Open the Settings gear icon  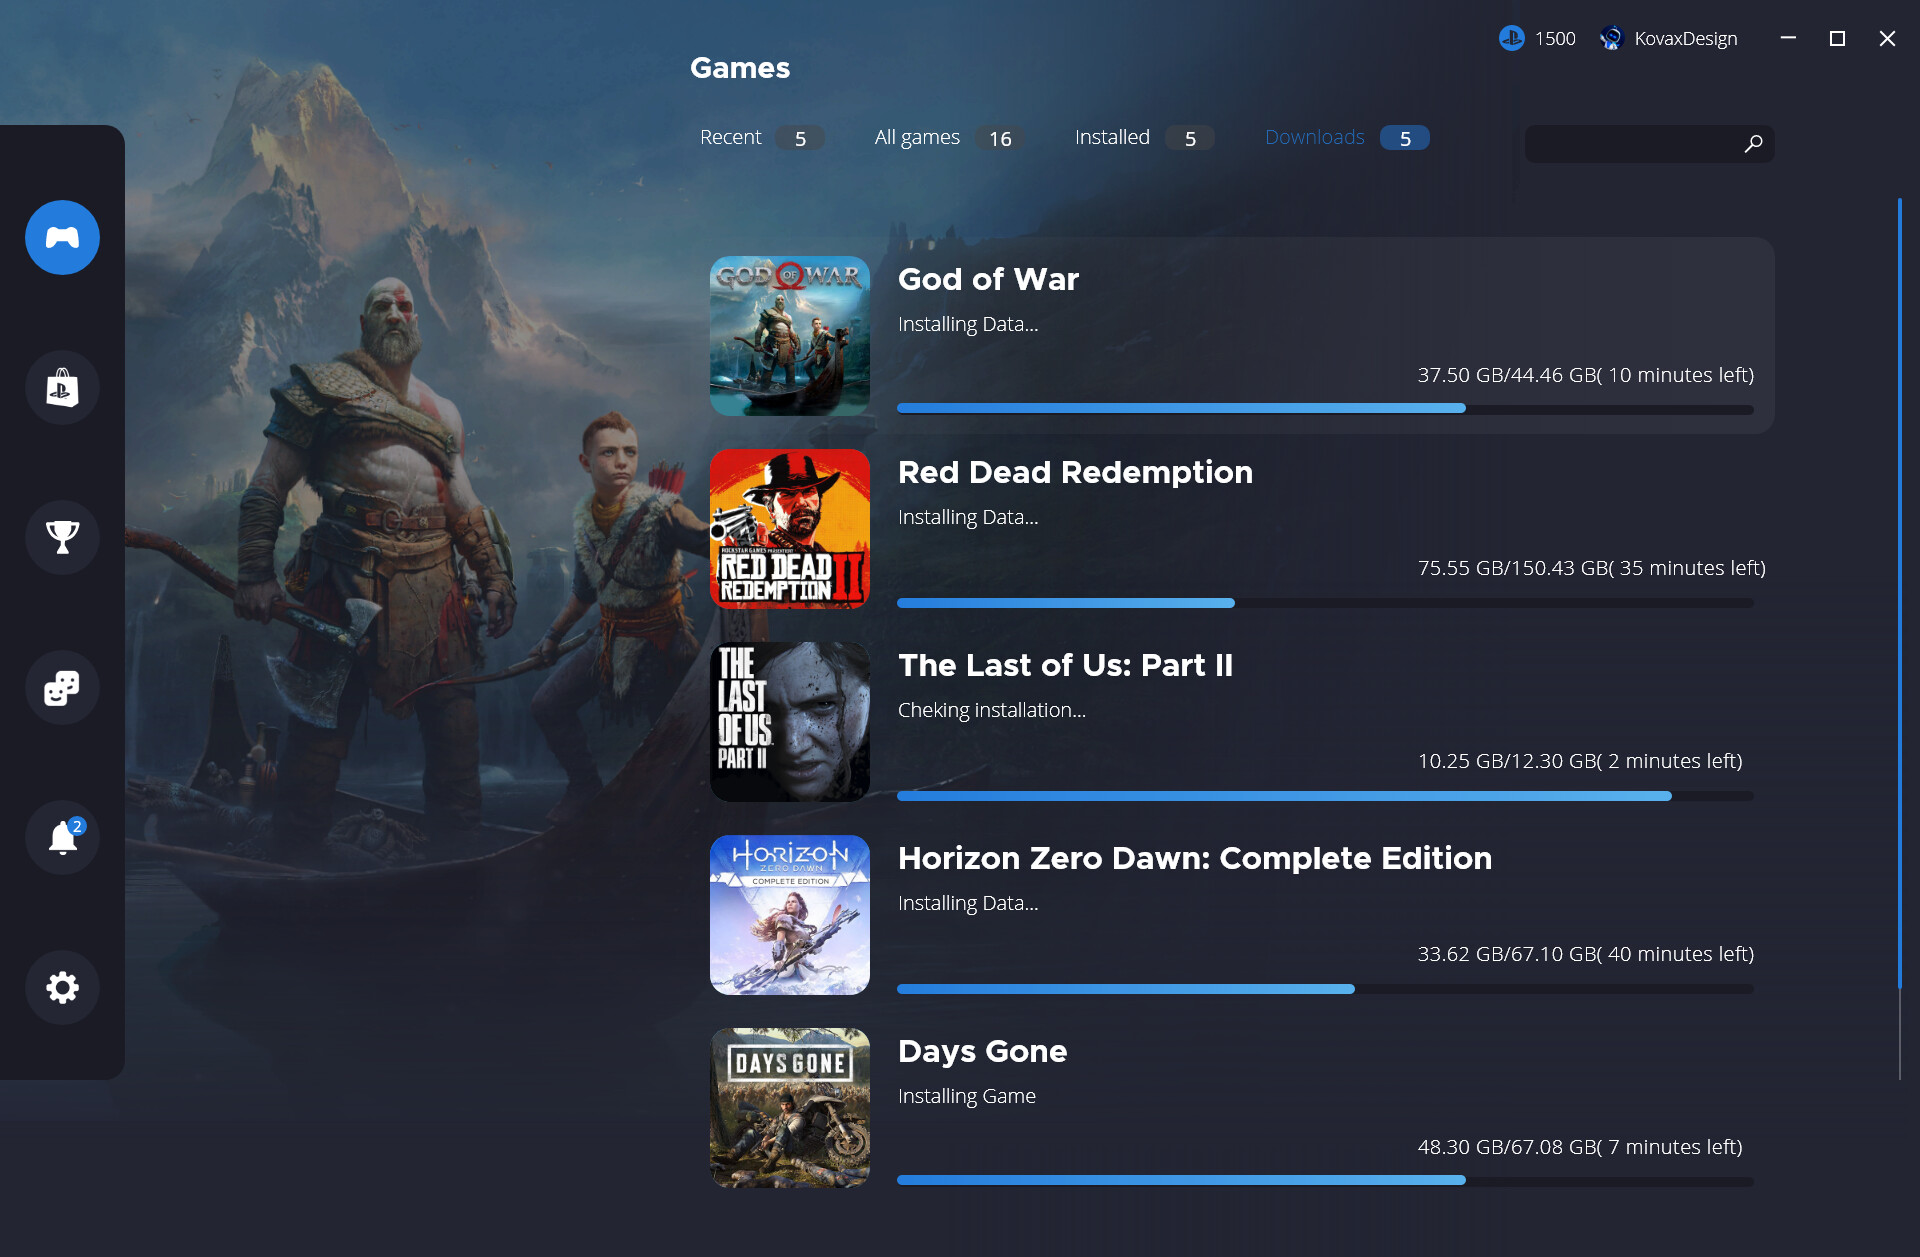pyautogui.click(x=62, y=987)
